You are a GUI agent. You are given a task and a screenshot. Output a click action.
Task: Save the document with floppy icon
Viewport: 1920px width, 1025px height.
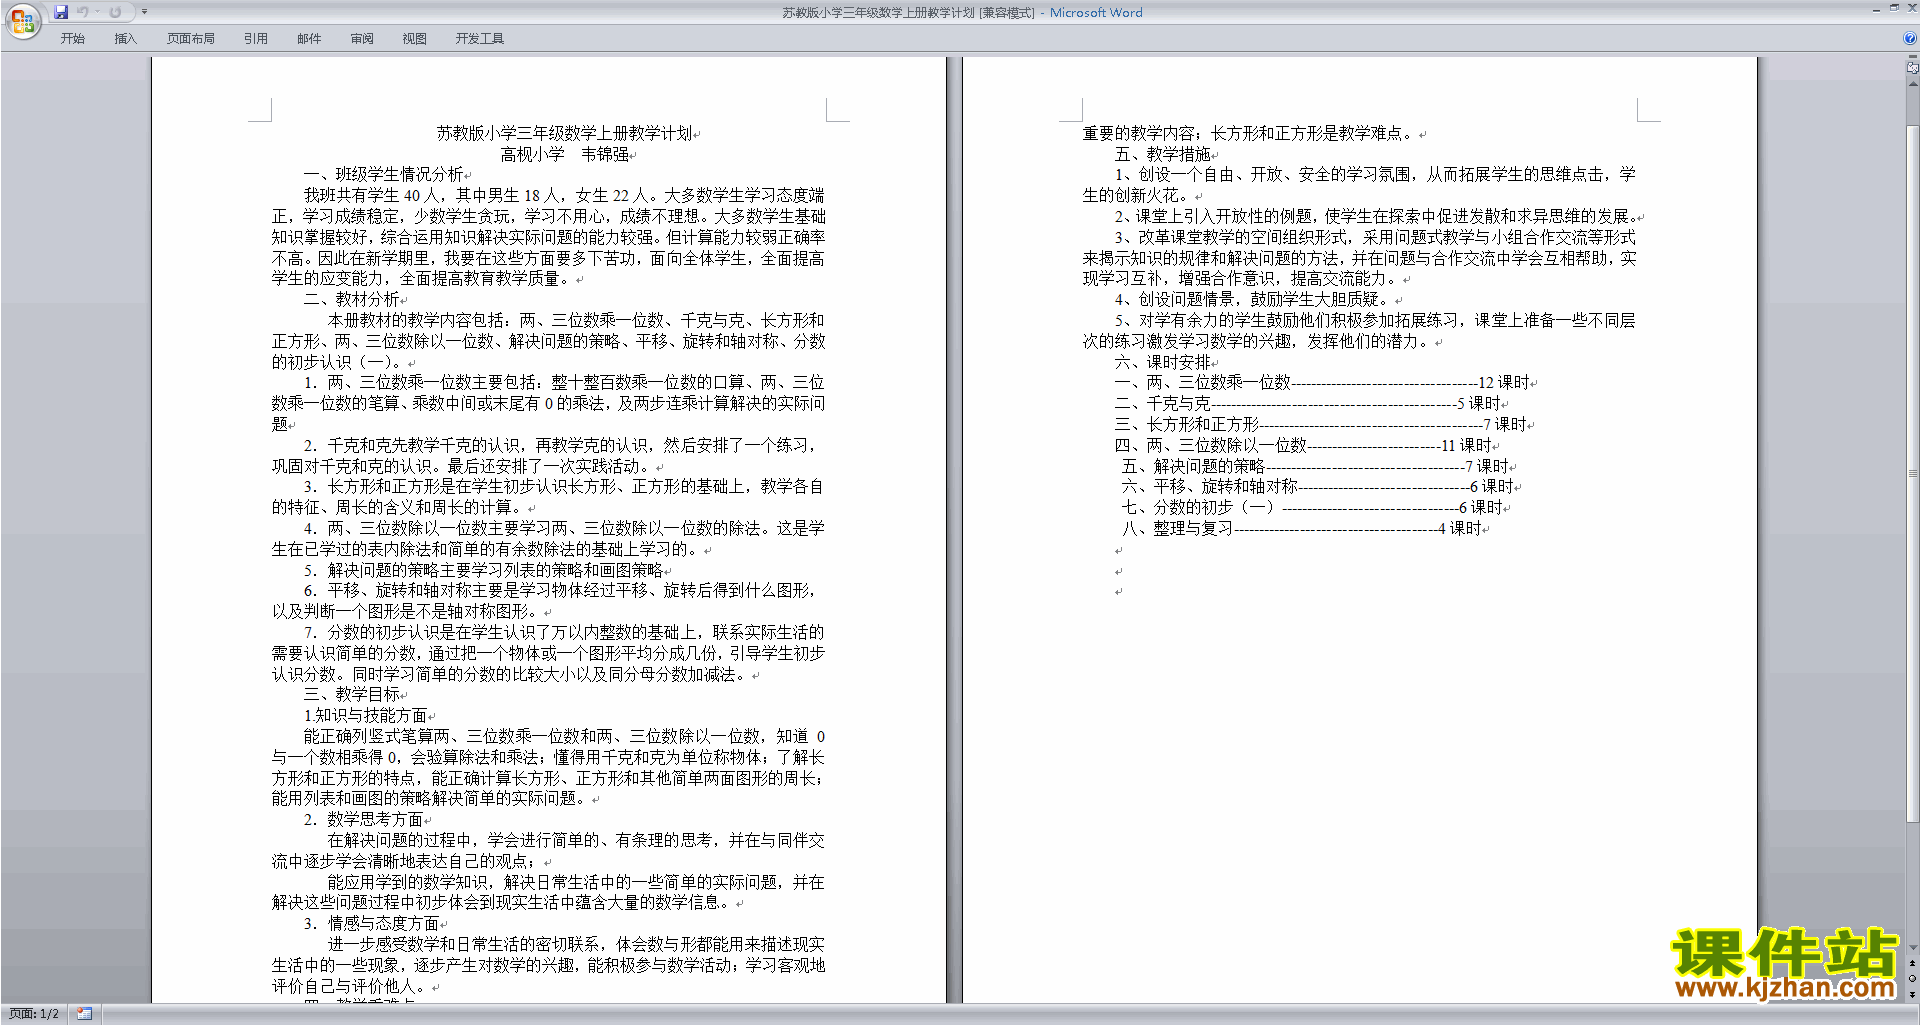61,12
